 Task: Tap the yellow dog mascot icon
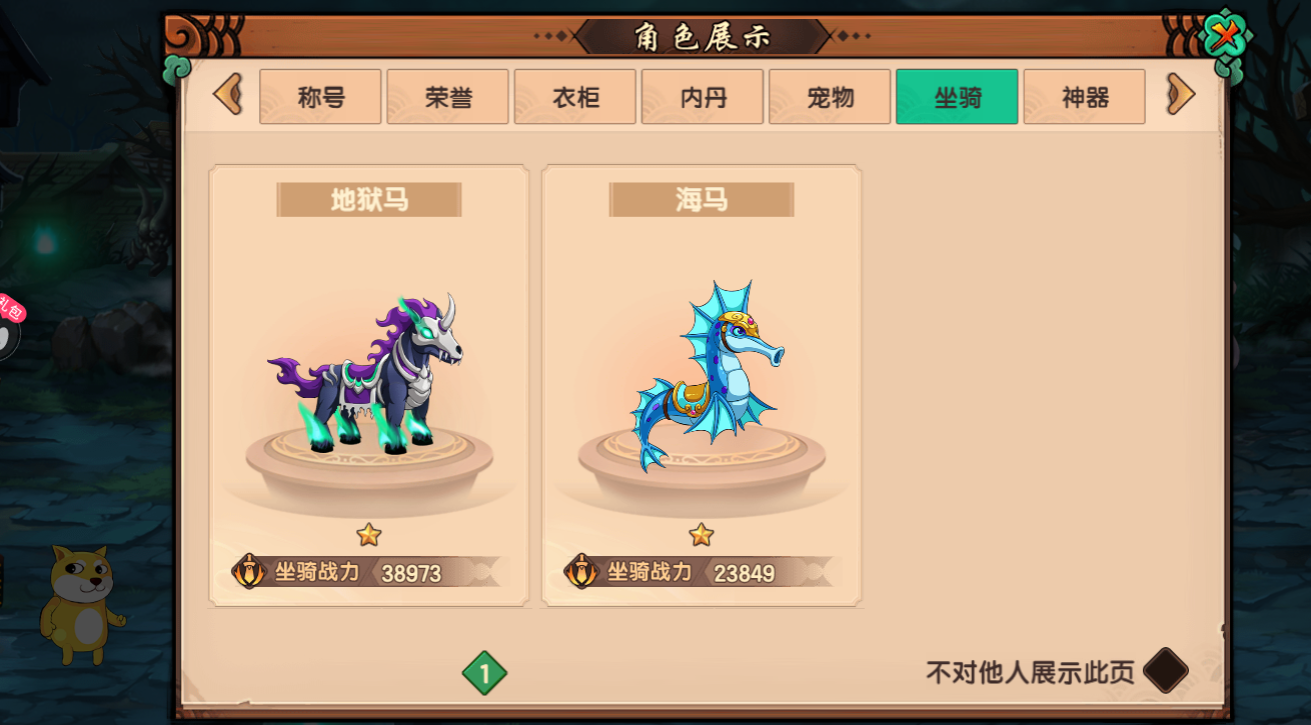(83, 604)
